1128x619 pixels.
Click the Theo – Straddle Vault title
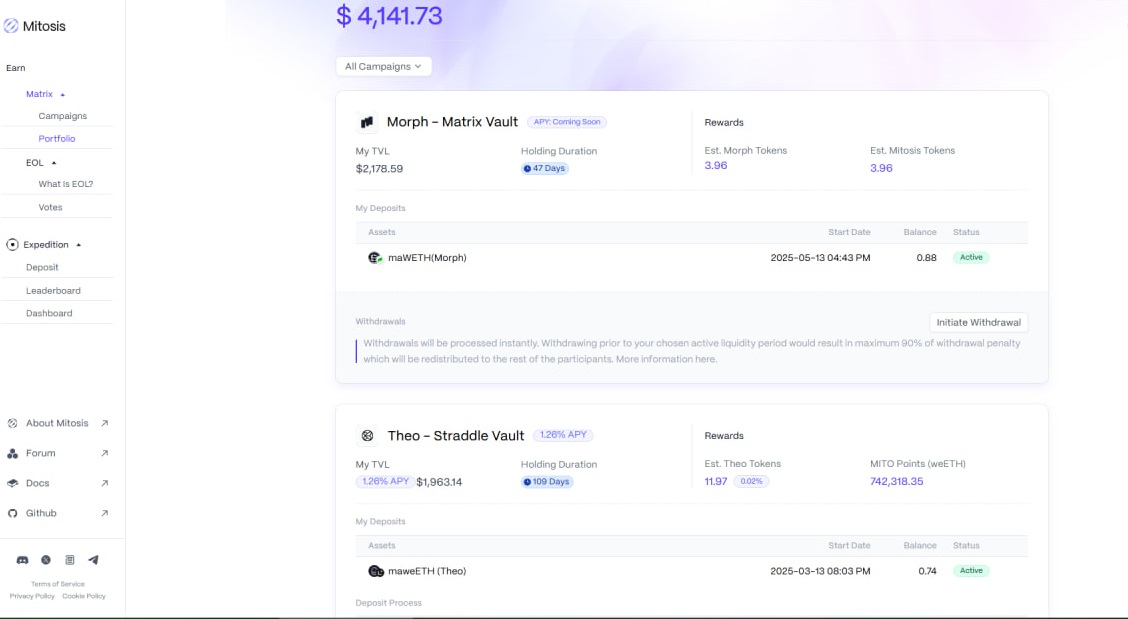[x=456, y=435]
